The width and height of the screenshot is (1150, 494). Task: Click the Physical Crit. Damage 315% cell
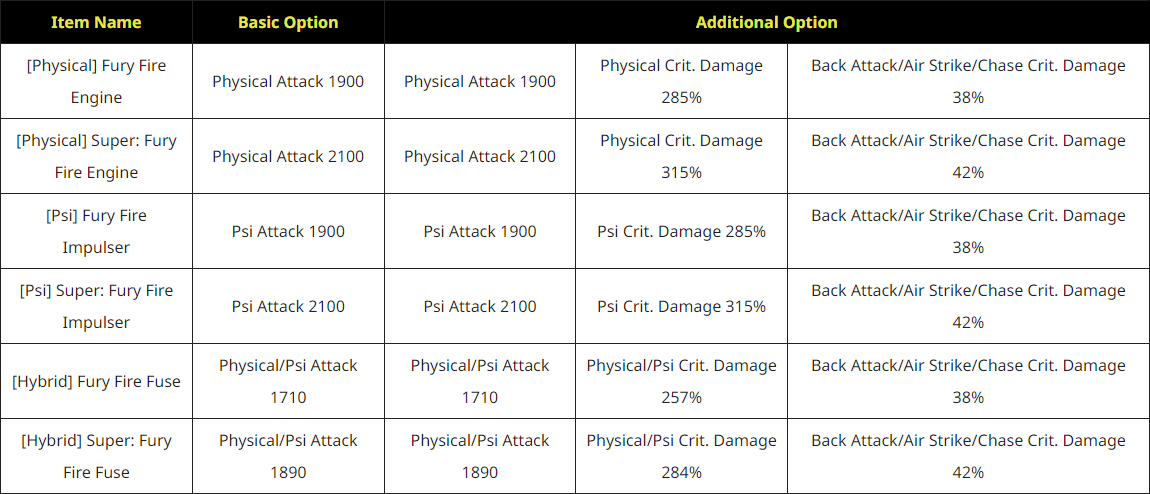681,156
